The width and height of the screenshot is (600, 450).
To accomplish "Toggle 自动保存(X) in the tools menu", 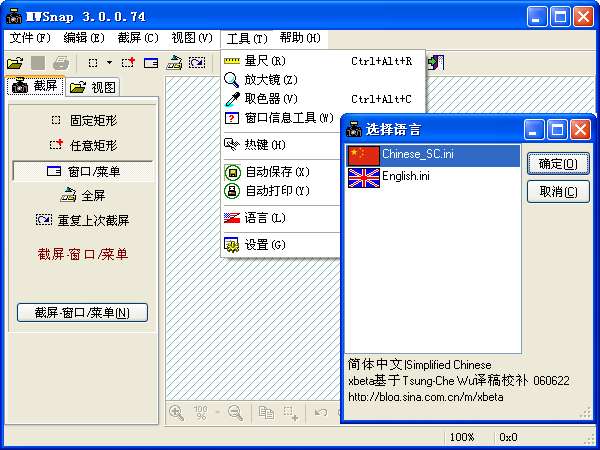I will pos(281,172).
